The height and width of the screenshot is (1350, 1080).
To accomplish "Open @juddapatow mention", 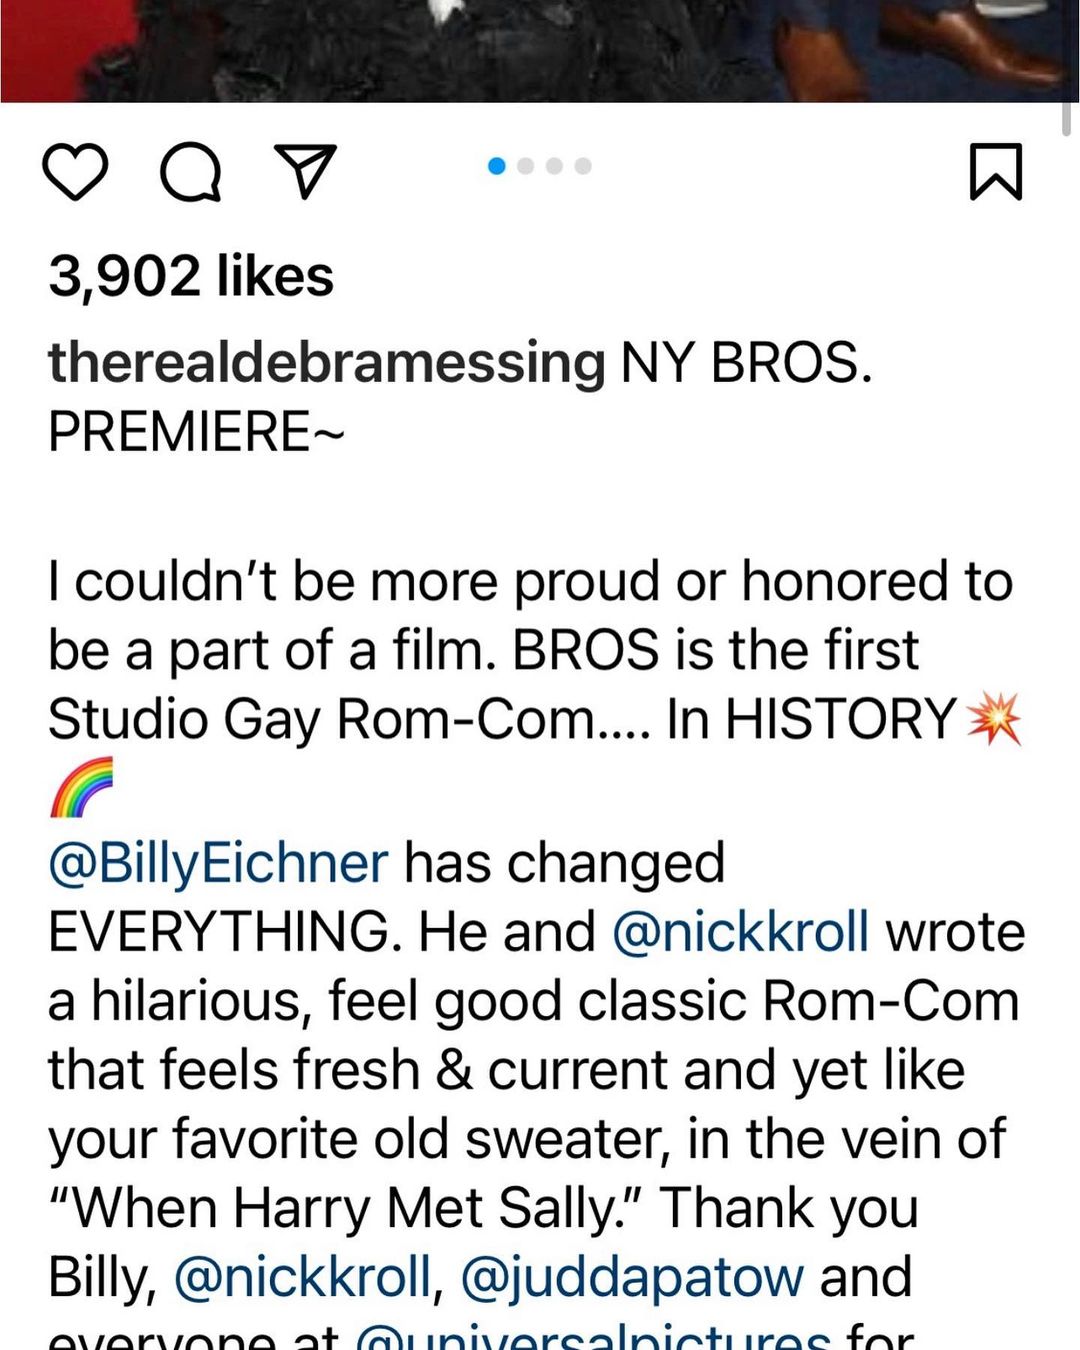I will point(632,1277).
